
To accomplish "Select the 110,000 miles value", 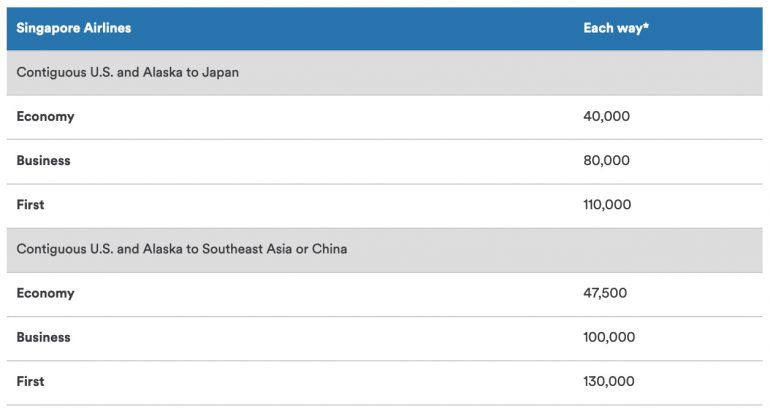I will click(607, 204).
